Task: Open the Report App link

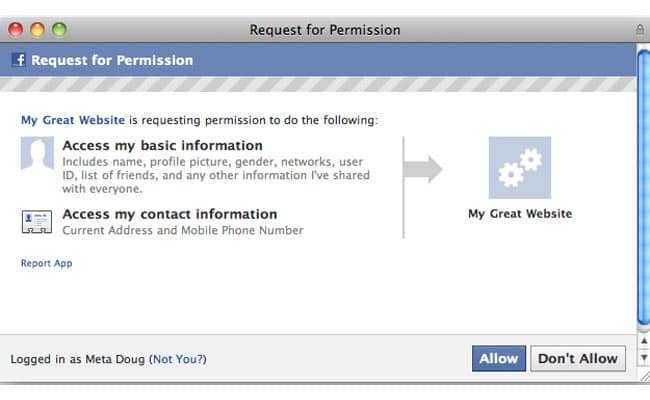Action: [46, 264]
